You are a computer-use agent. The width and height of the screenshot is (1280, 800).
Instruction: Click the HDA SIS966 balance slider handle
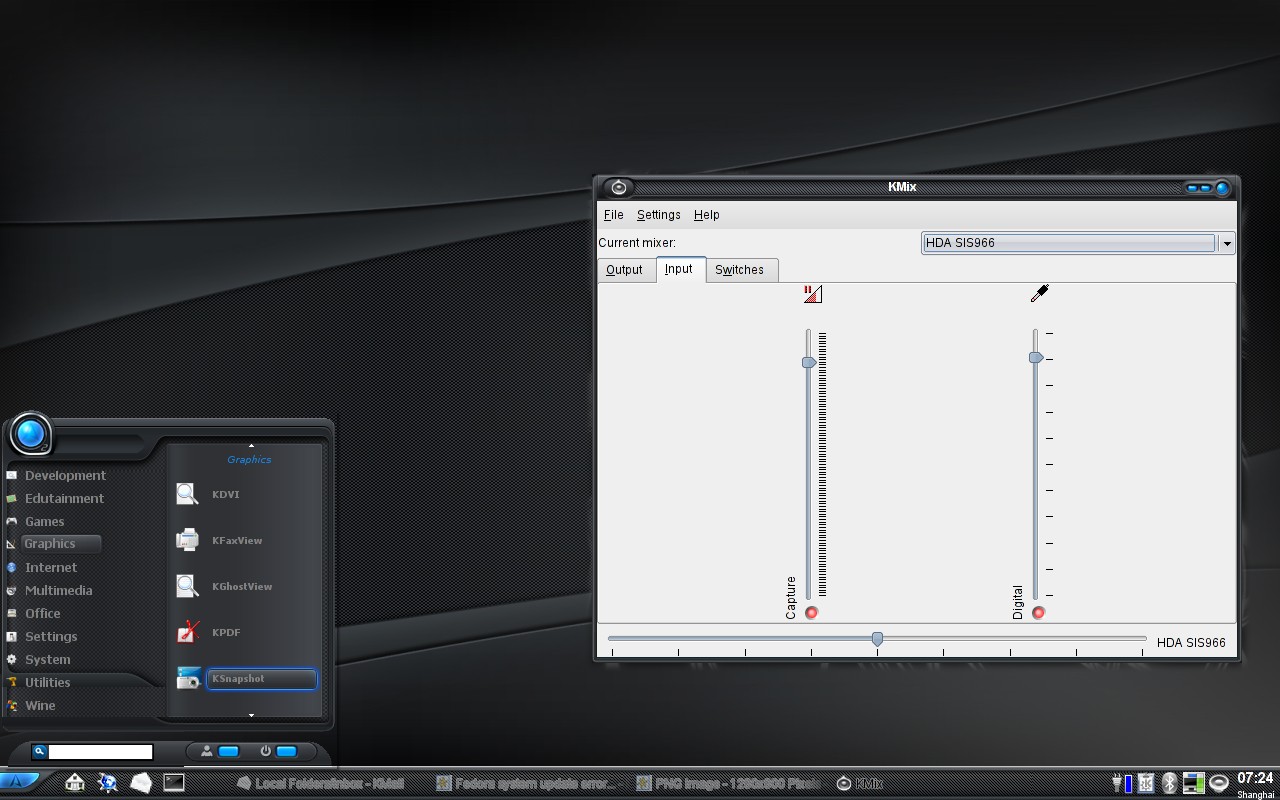click(877, 638)
